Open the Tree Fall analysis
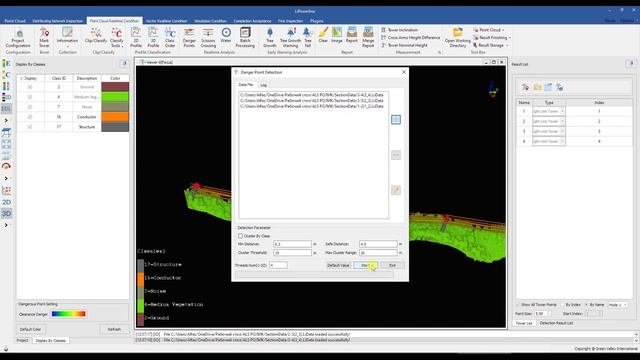This screenshot has height=360, width=640. click(x=308, y=38)
